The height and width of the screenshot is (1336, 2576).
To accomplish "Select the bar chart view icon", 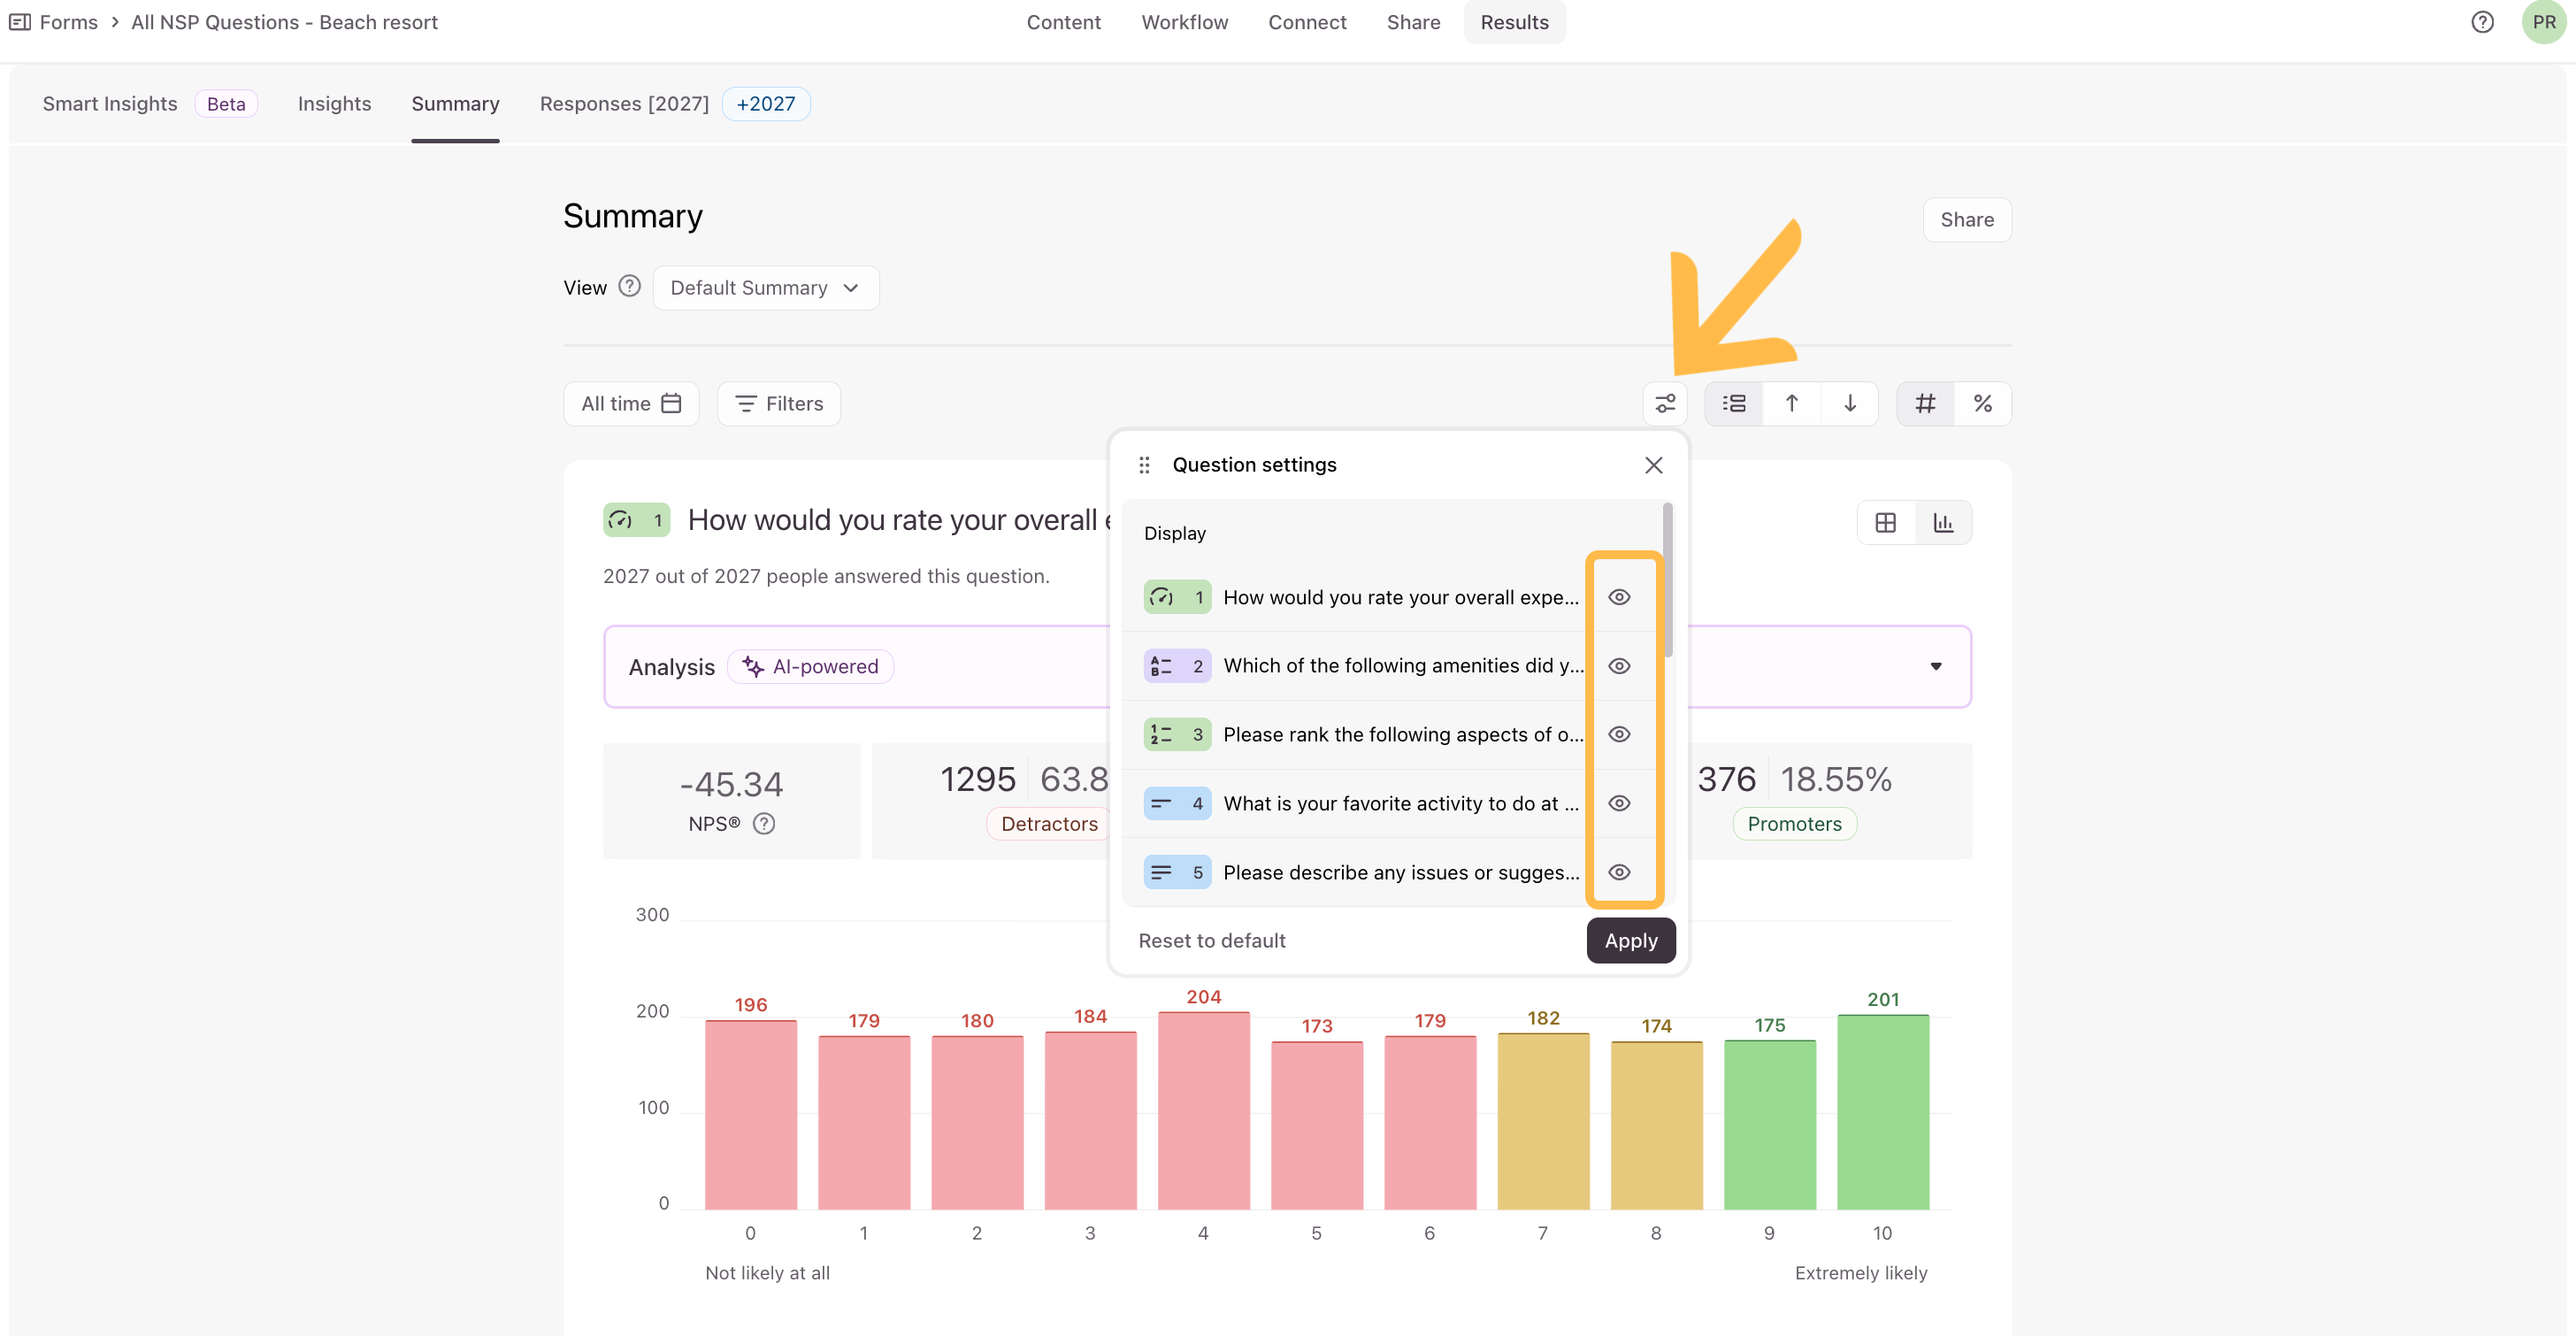I will 1943,522.
